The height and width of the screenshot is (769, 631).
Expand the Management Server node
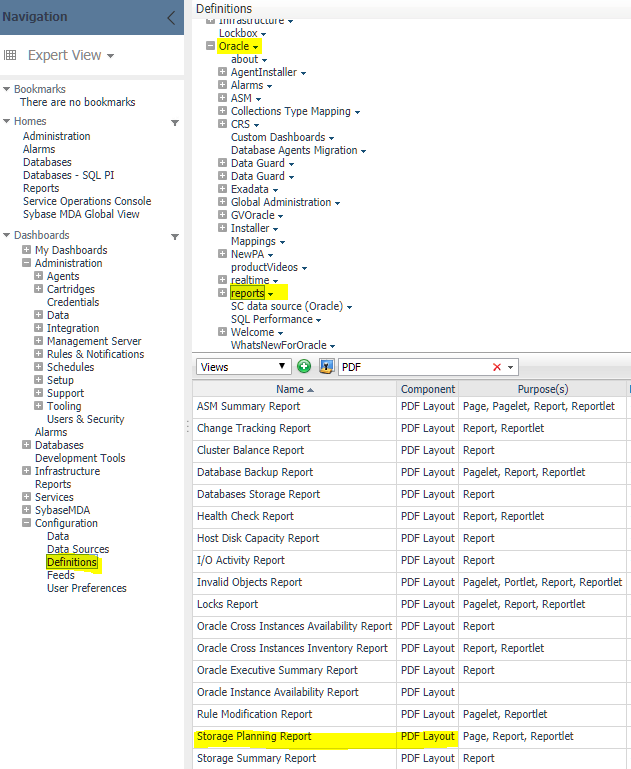[x=38, y=340]
